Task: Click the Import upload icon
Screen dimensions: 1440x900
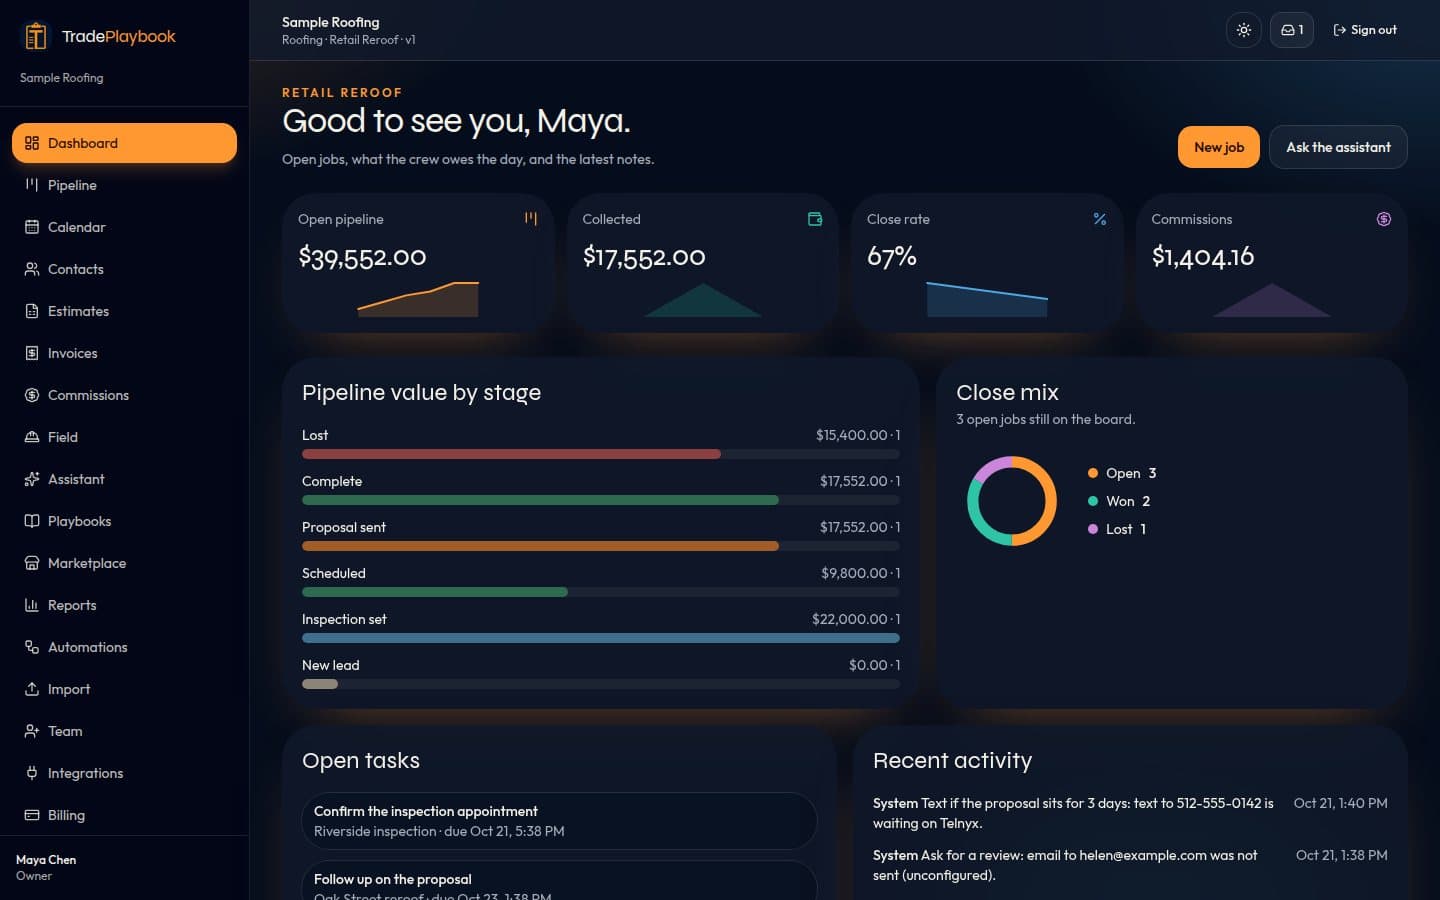Action: pyautogui.click(x=32, y=689)
